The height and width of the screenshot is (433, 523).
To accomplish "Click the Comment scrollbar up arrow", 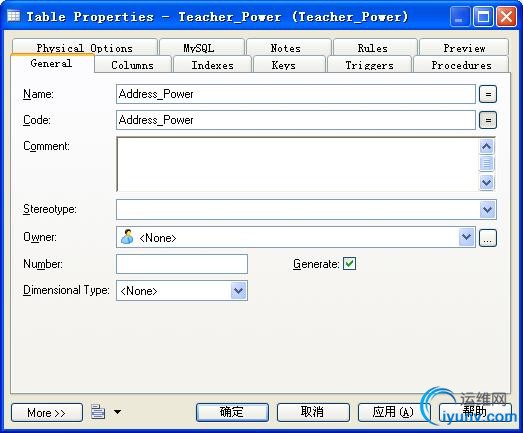I will [x=487, y=146].
